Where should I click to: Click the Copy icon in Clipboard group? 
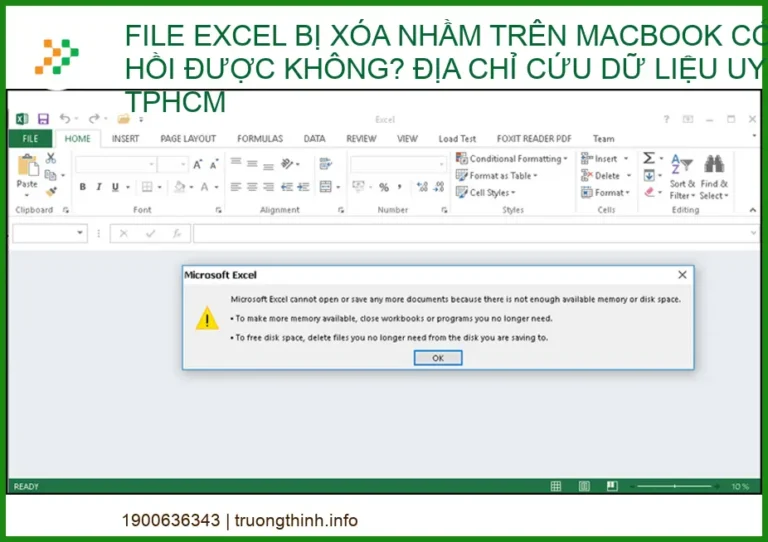50,175
